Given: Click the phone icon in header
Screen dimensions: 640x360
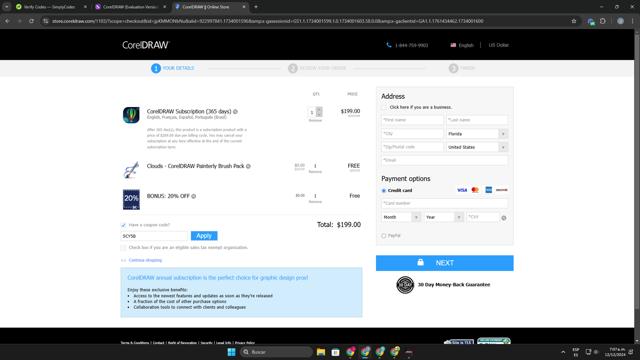Looking at the screenshot, I should [x=389, y=45].
